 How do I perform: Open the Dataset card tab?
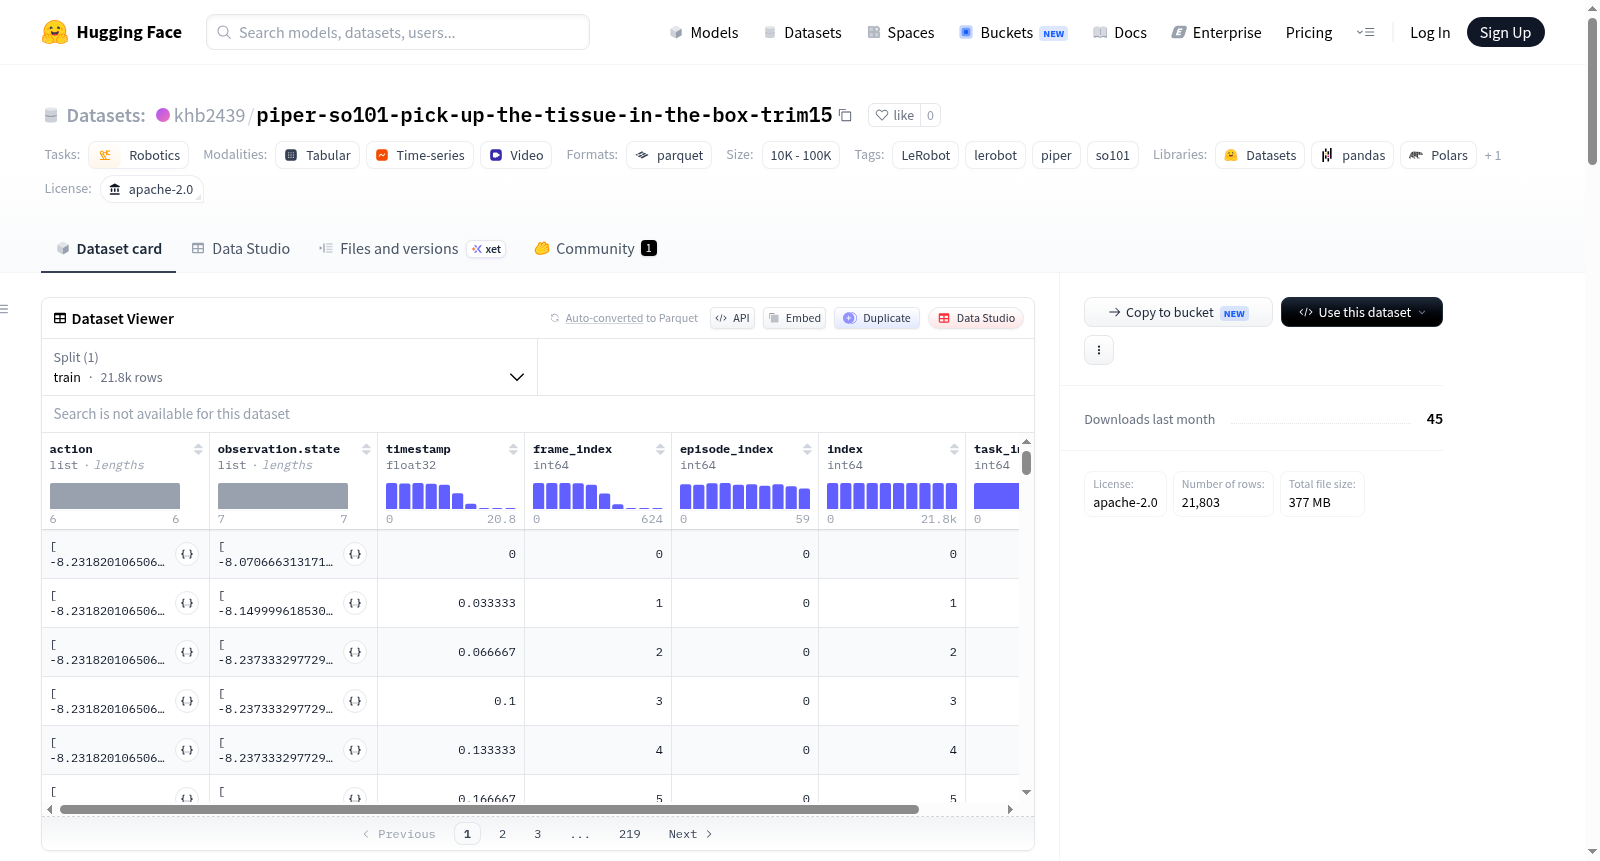click(108, 249)
